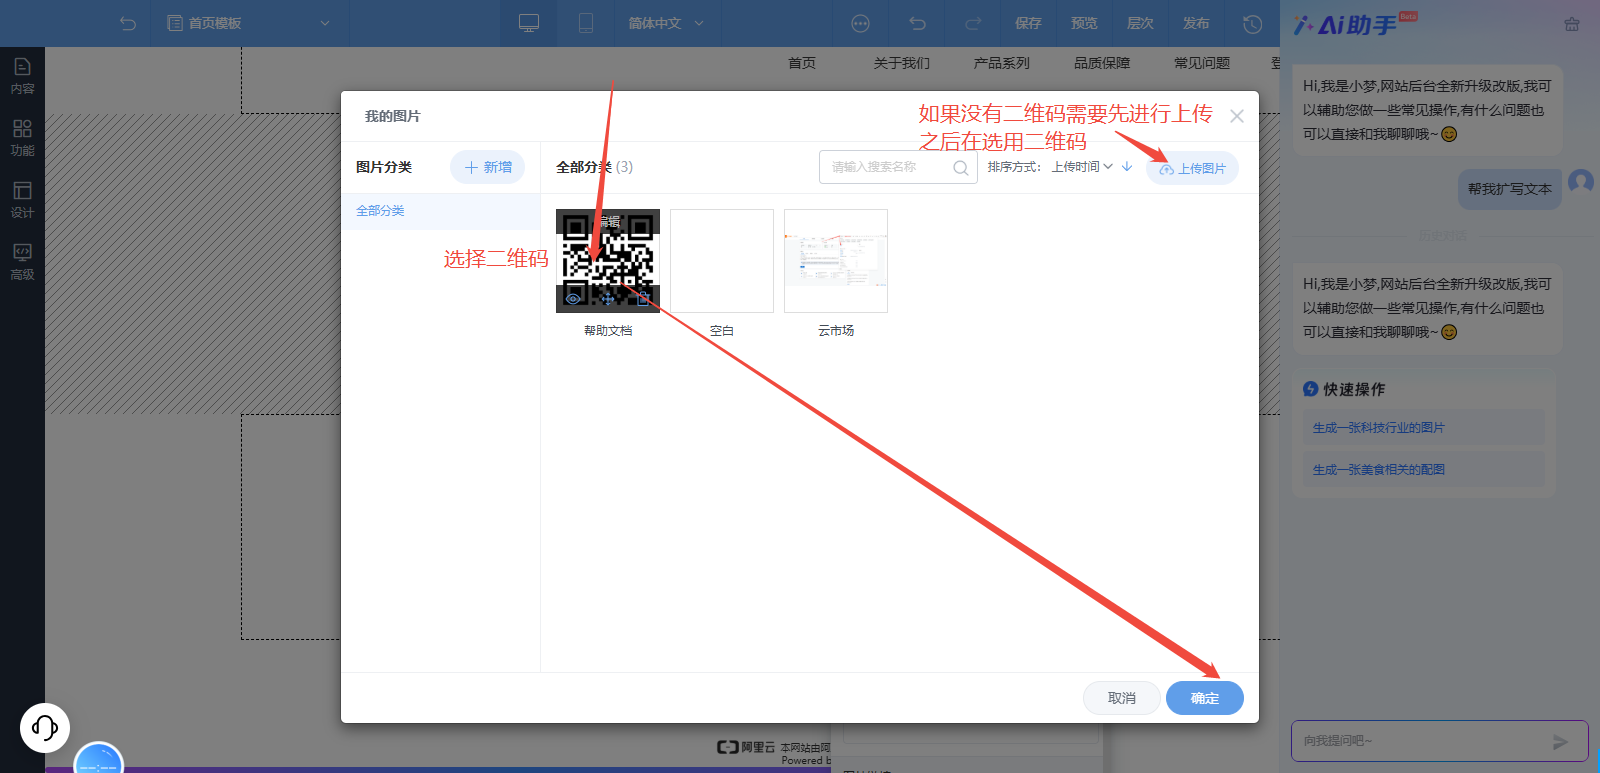Image resolution: width=1600 pixels, height=773 pixels.
Task: Click the trash icon on 帮助文档 image
Action: [643, 298]
